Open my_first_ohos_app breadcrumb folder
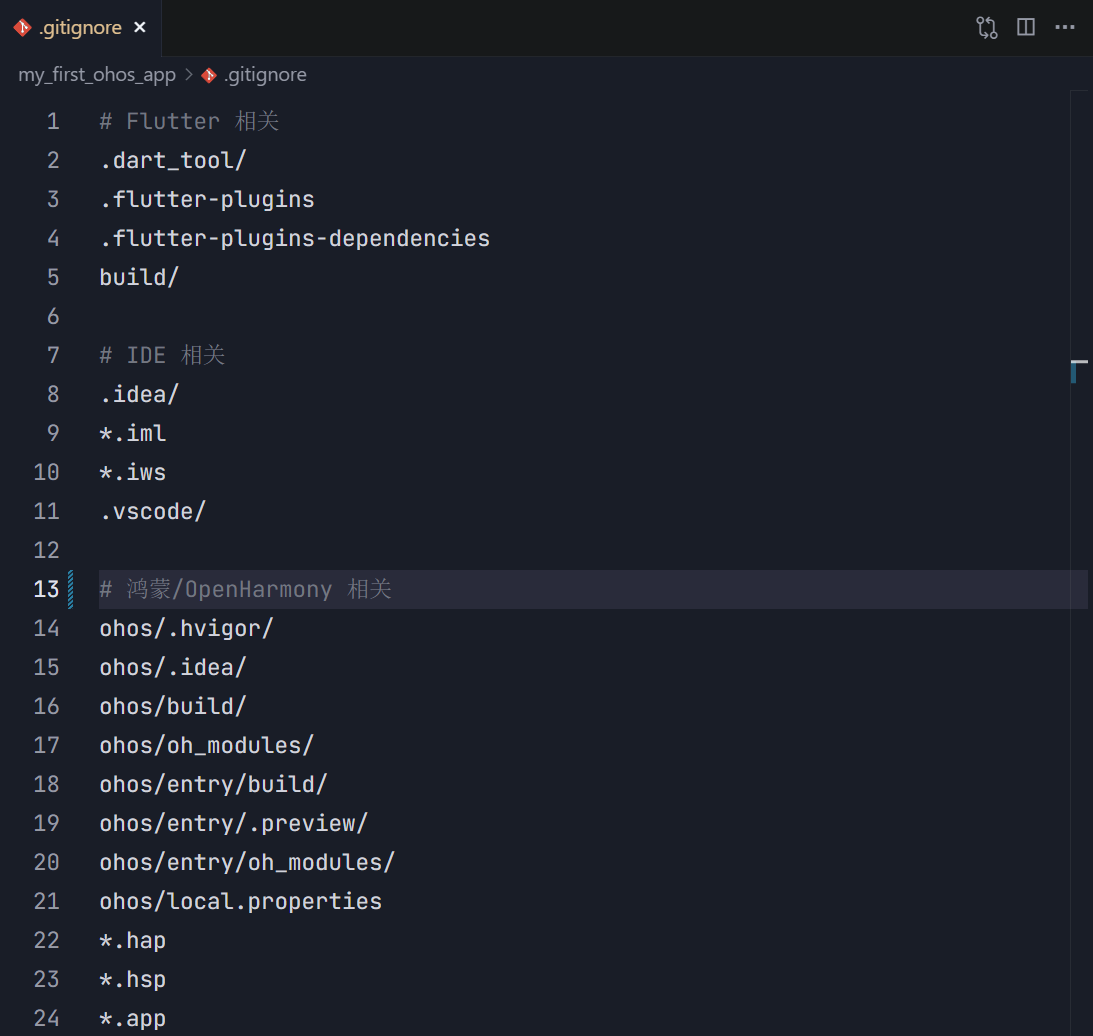 coord(97,75)
